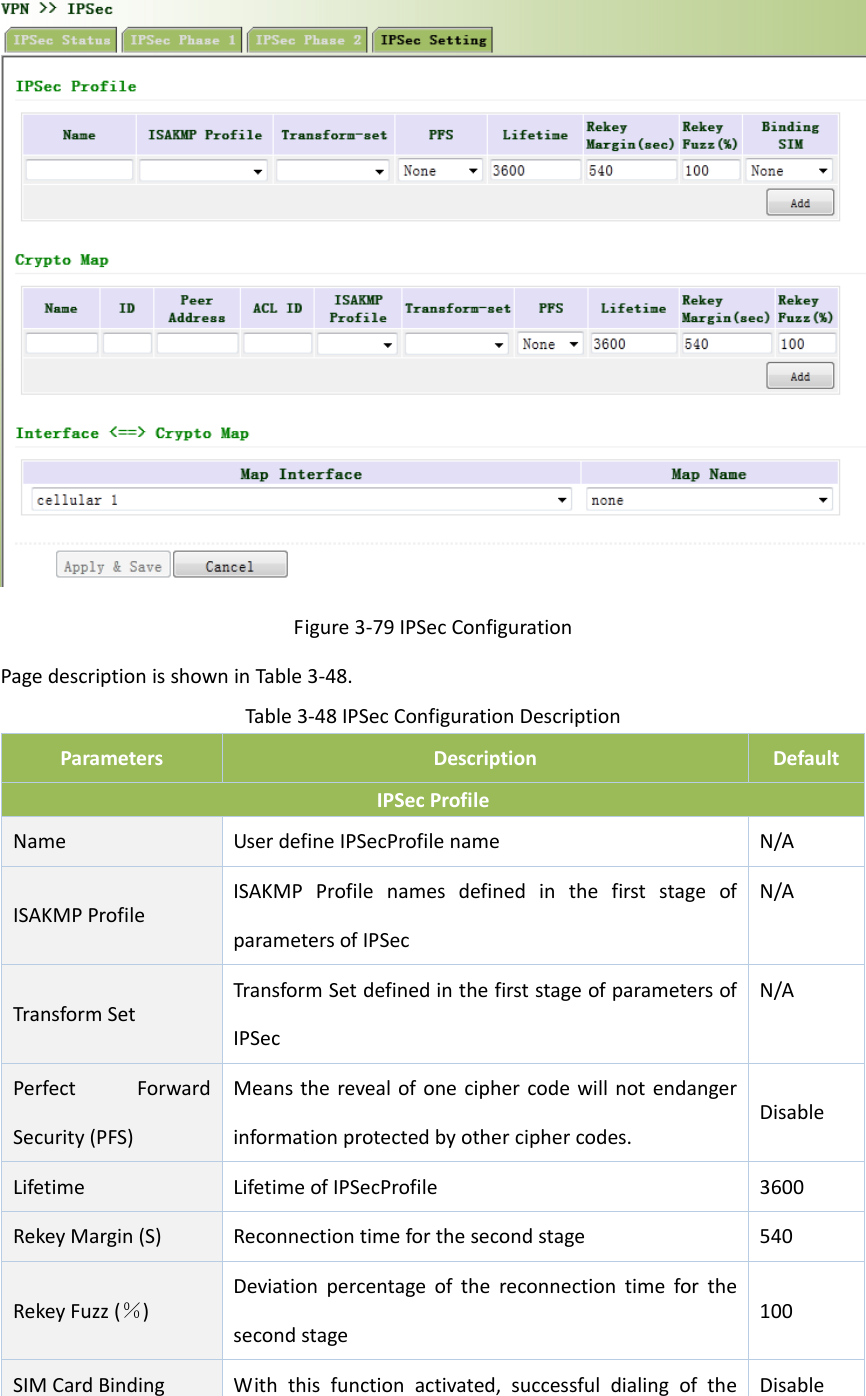Image resolution: width=866 pixels, height=1396 pixels.
Task: Open the ISAKMP Profile dropdown in Crypto Map
Action: (356, 343)
